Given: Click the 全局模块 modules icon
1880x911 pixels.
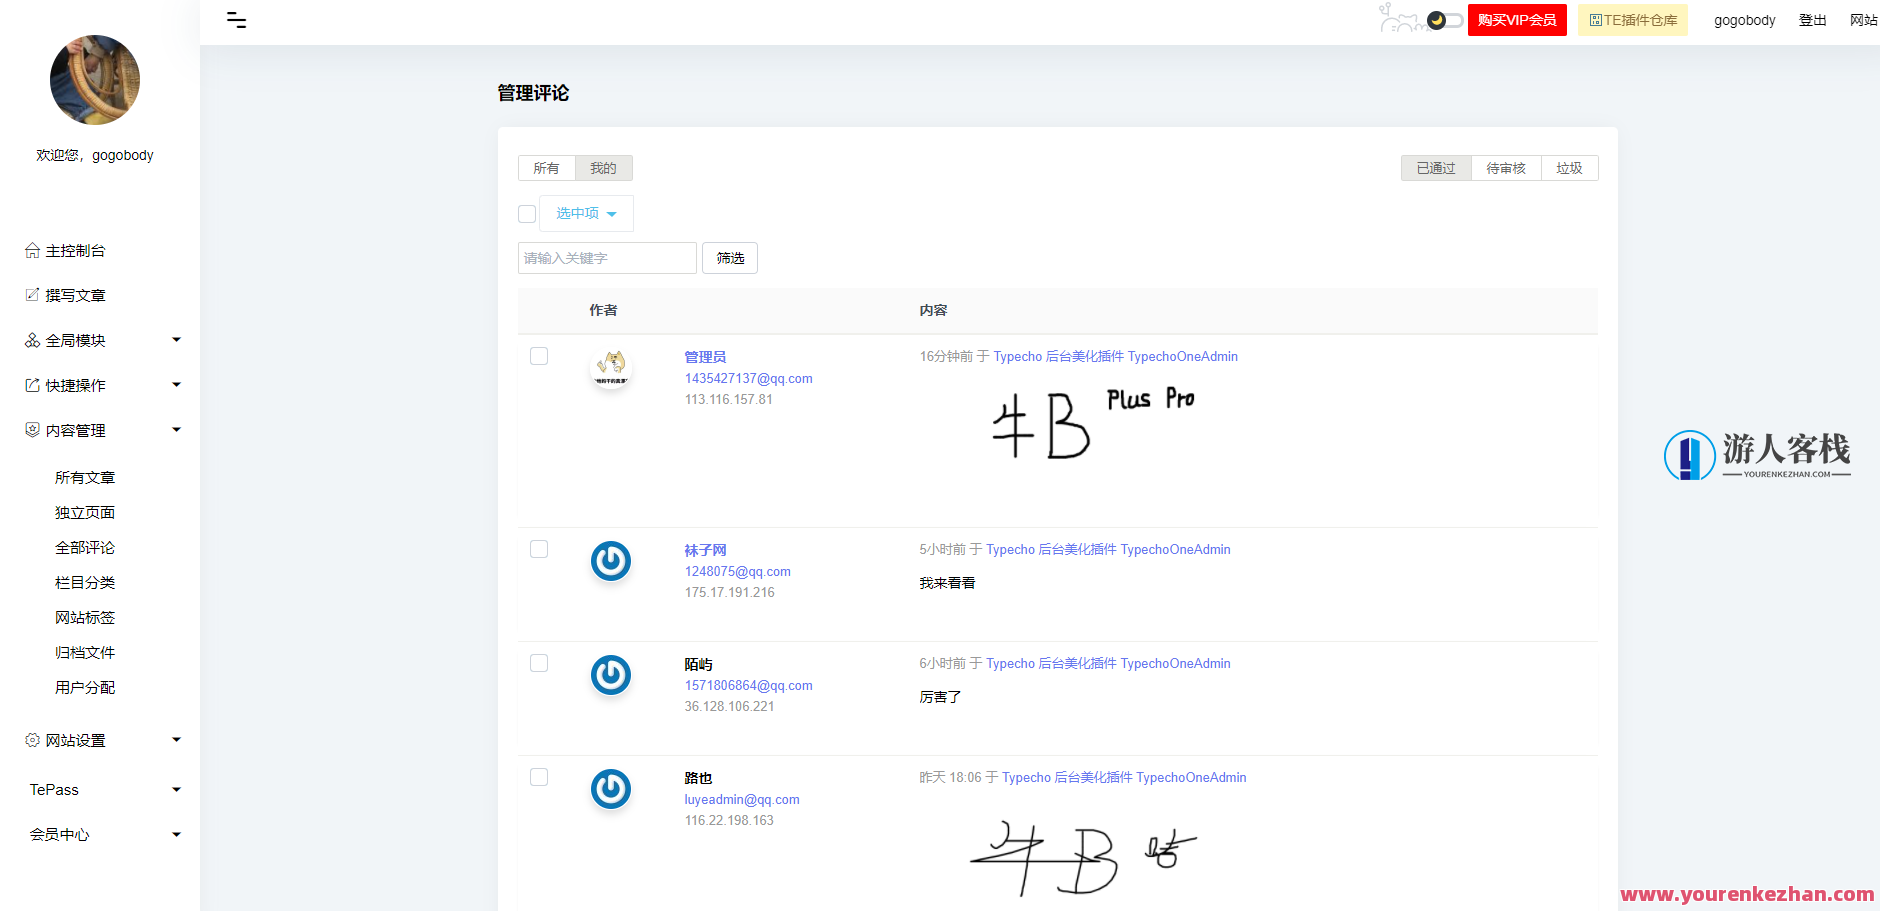Looking at the screenshot, I should point(31,340).
